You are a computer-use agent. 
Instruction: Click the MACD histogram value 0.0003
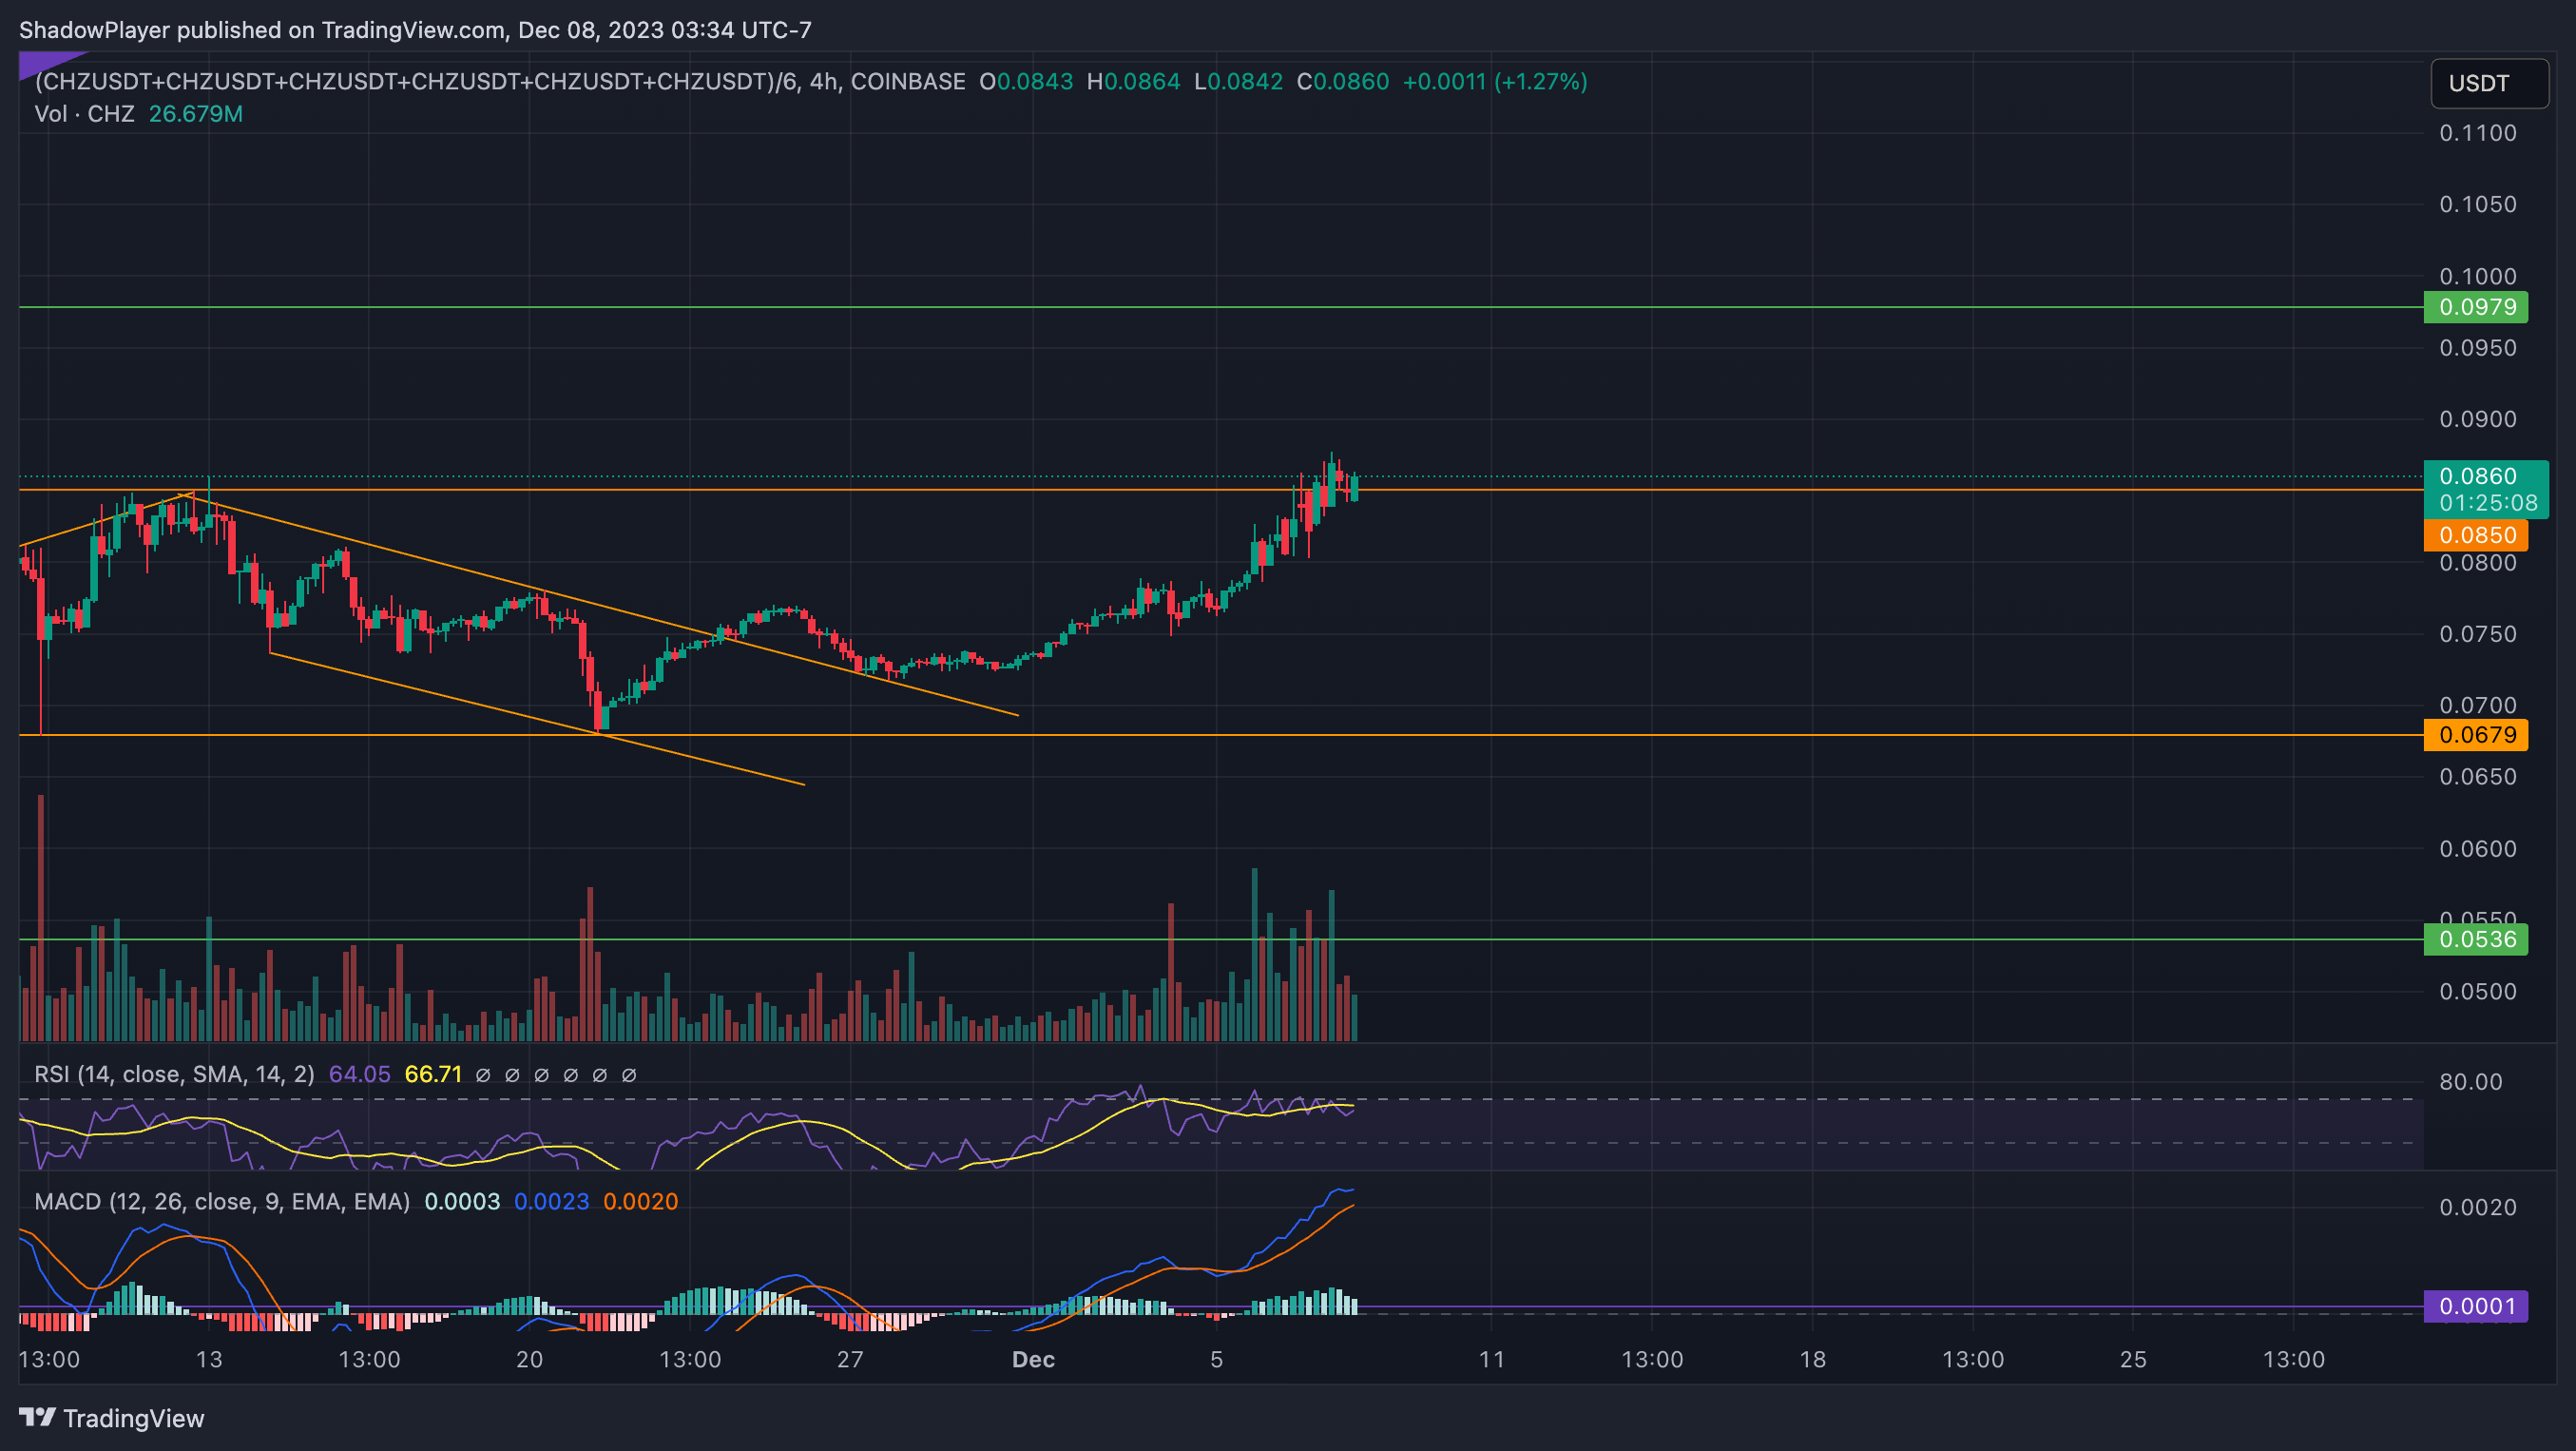[x=462, y=1201]
